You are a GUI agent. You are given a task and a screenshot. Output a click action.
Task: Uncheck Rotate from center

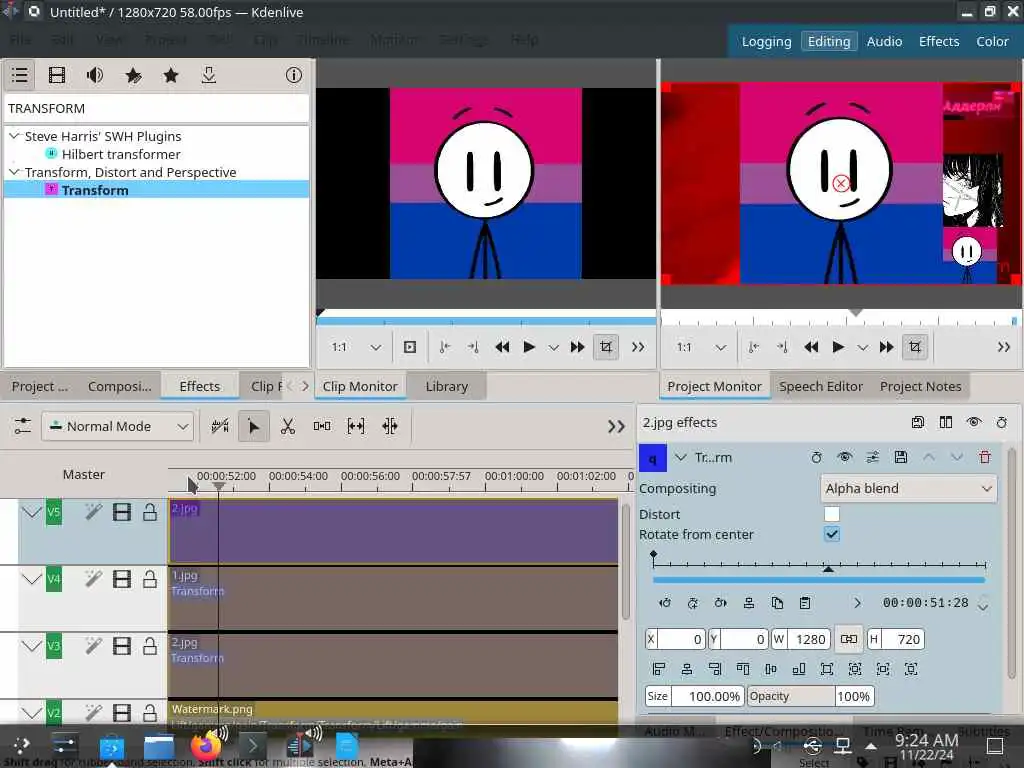(x=831, y=534)
